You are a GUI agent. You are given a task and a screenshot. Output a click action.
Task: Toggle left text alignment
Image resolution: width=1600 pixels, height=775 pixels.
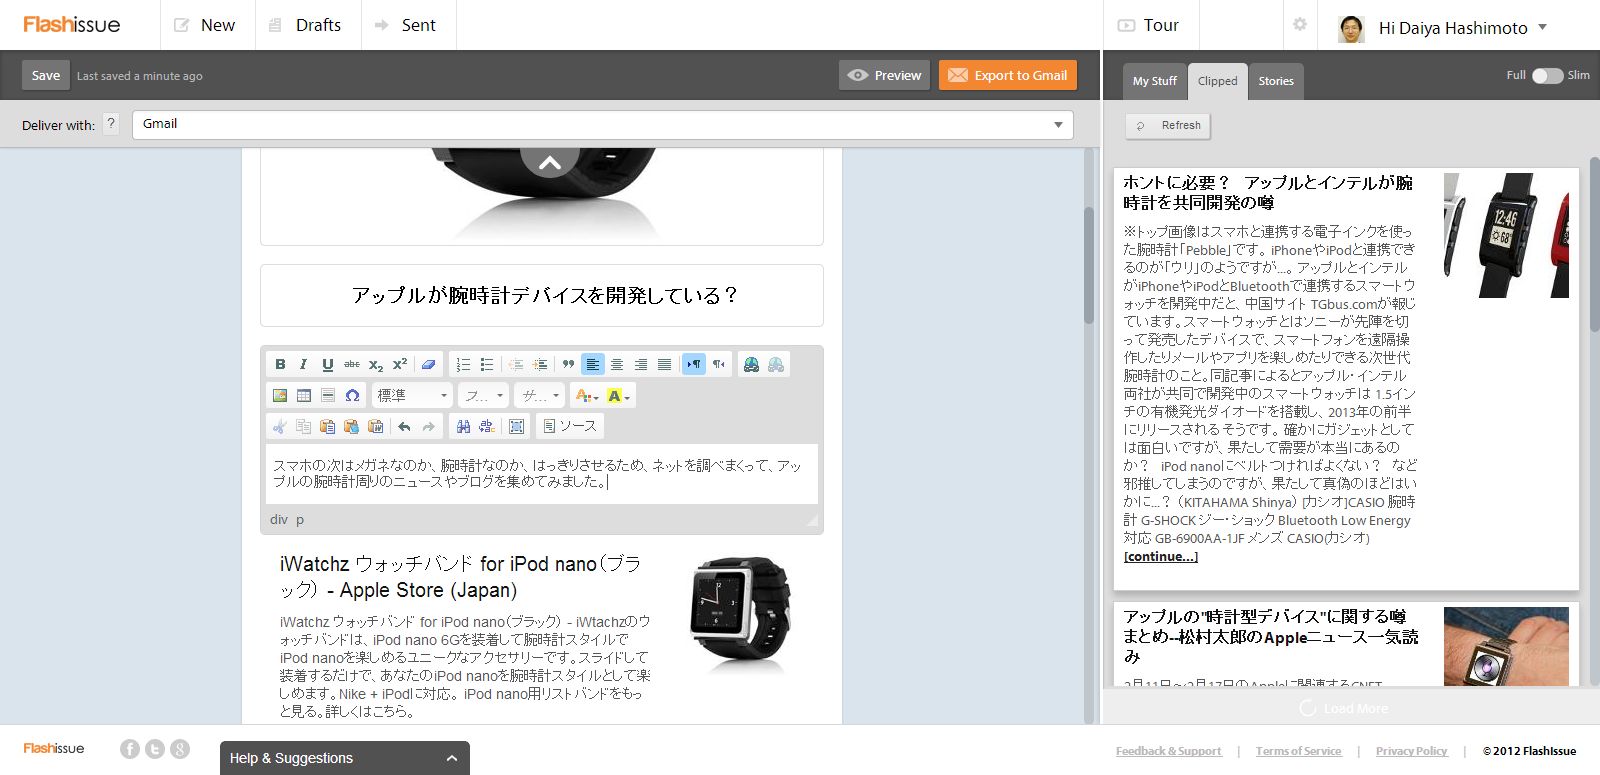pos(593,364)
